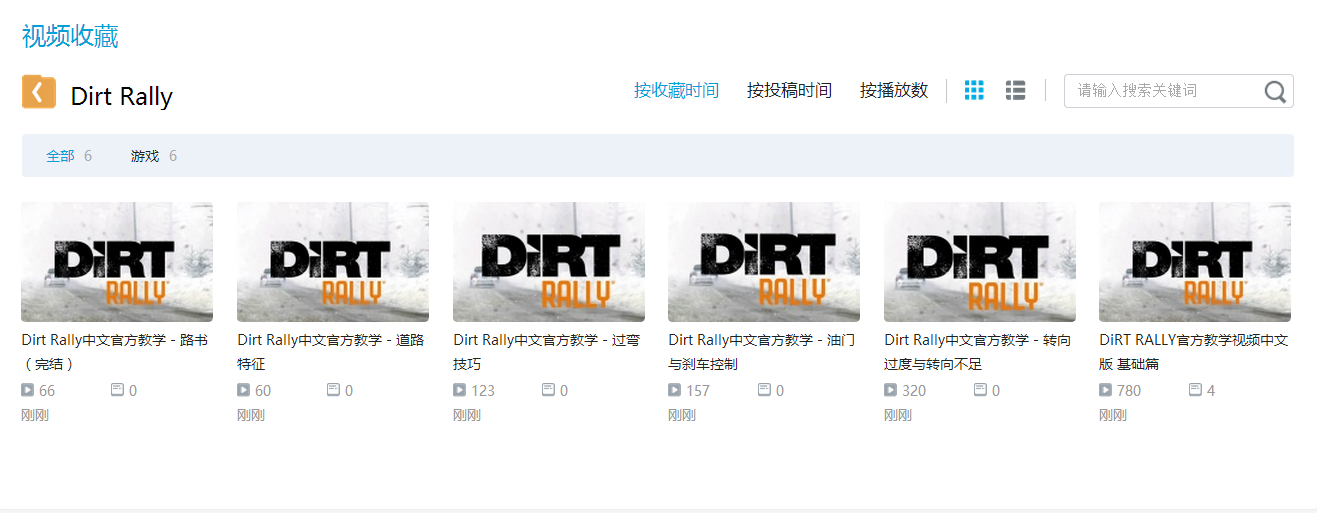Open title link 转向过度与转向不足
This screenshot has height=513, width=1317.
[x=978, y=352]
